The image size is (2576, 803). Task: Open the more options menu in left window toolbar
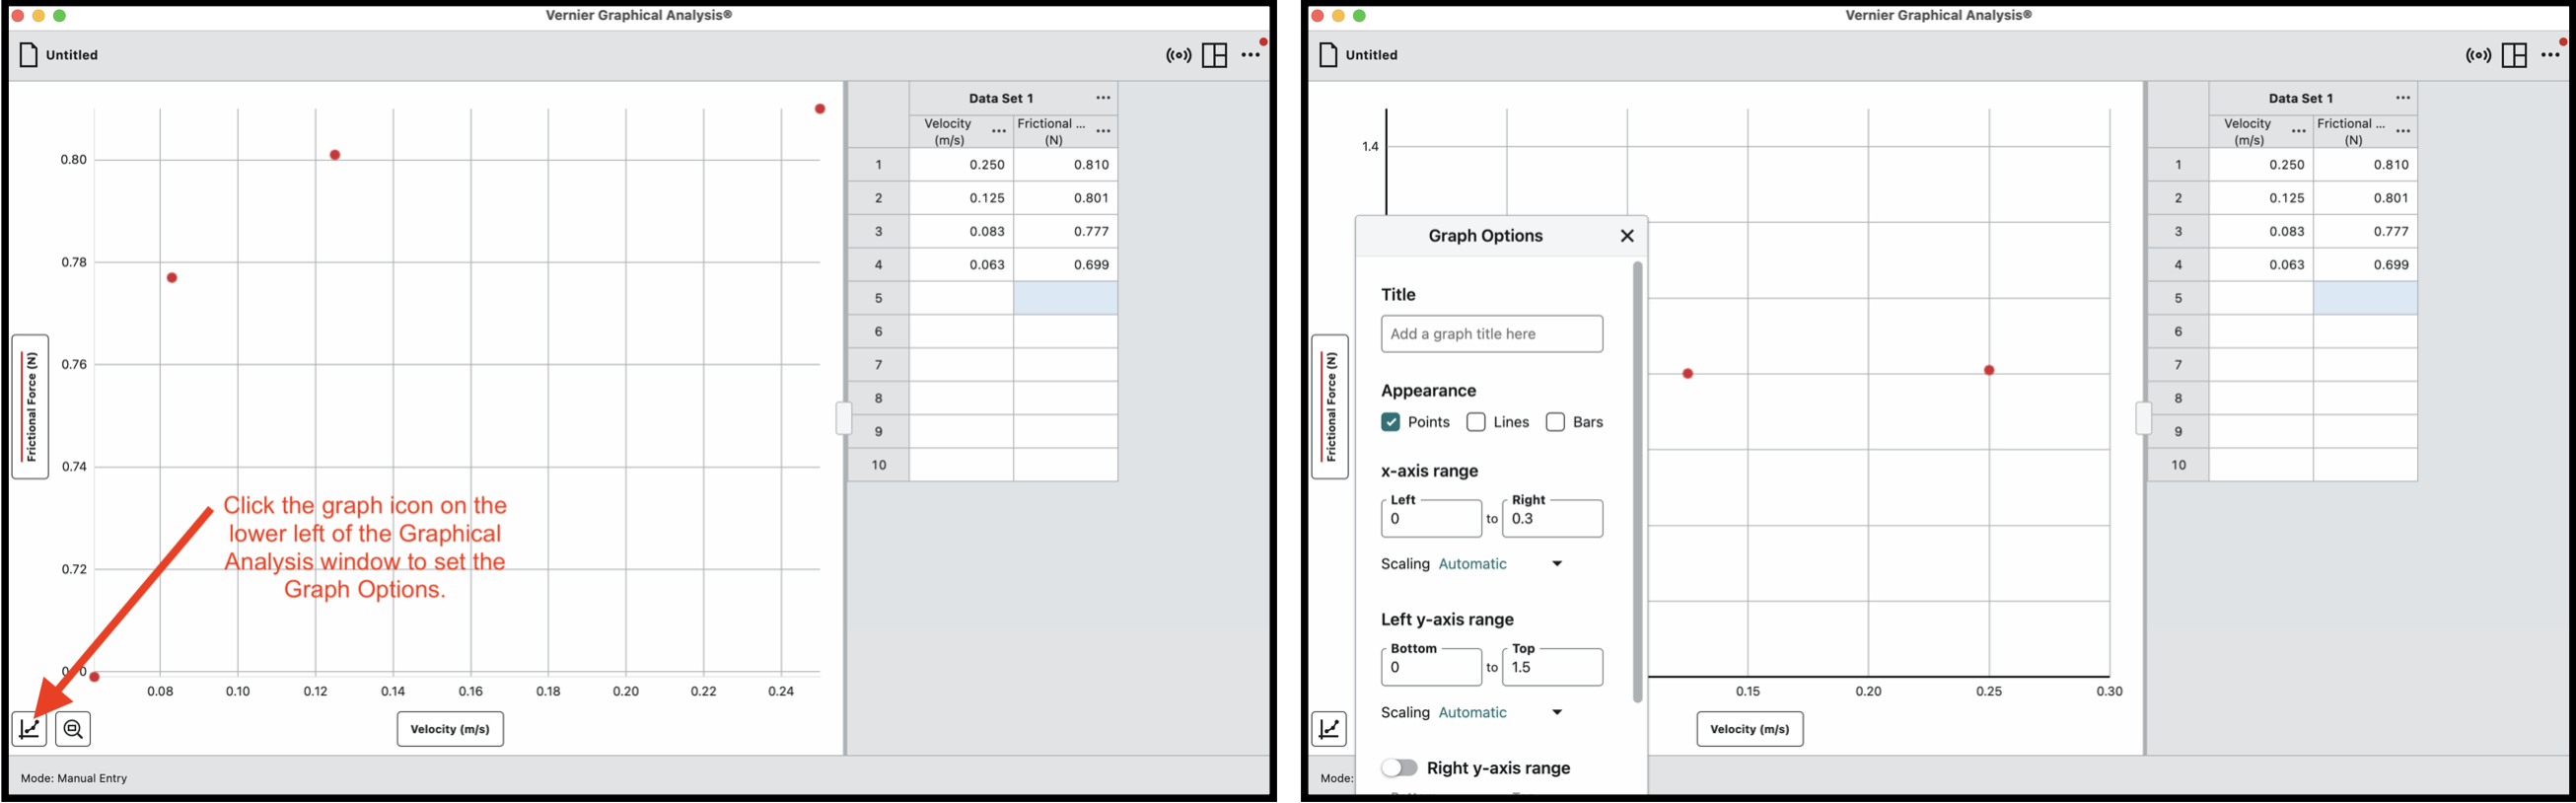[1250, 55]
